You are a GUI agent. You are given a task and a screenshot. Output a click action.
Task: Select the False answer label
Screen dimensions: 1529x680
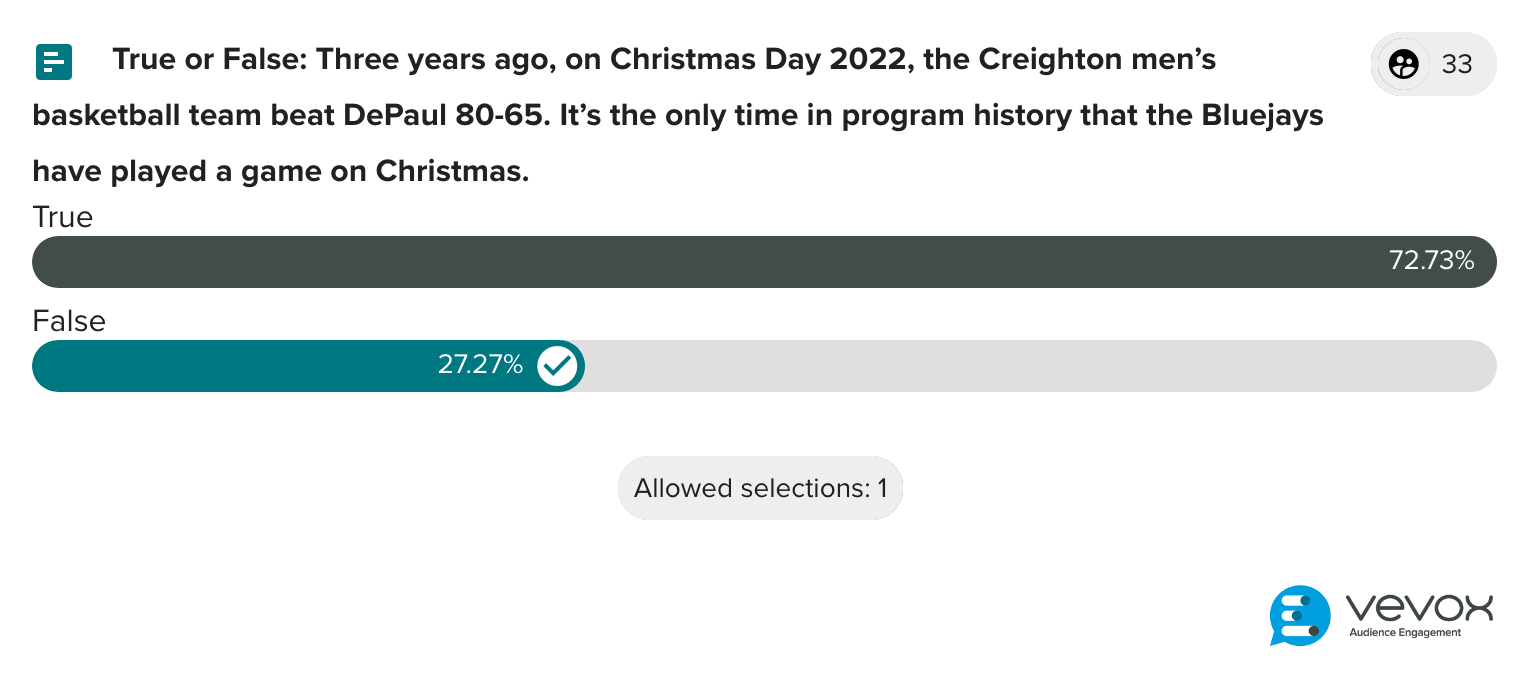[x=69, y=321]
